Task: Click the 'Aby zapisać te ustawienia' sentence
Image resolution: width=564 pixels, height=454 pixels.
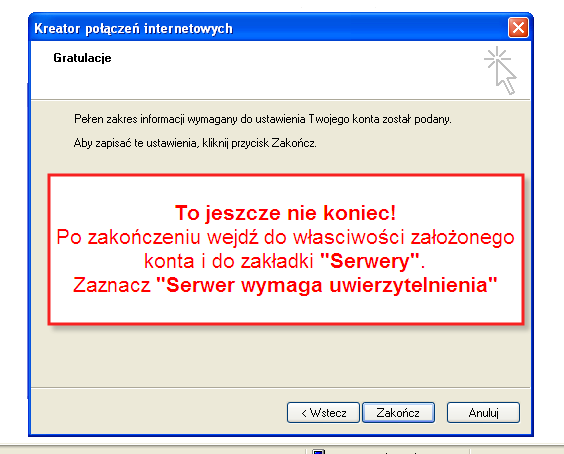Action: coord(195,143)
